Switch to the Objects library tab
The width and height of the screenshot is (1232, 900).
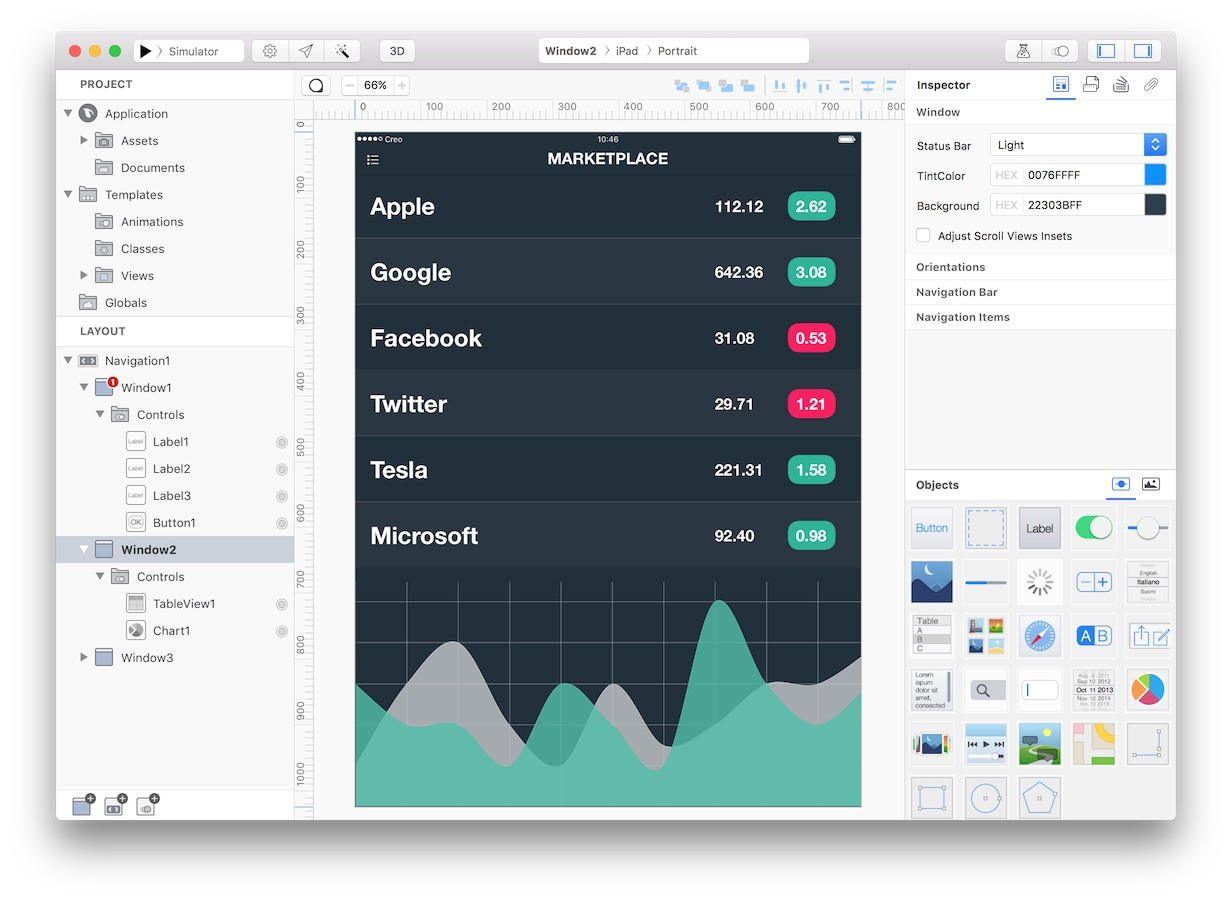(x=1121, y=484)
